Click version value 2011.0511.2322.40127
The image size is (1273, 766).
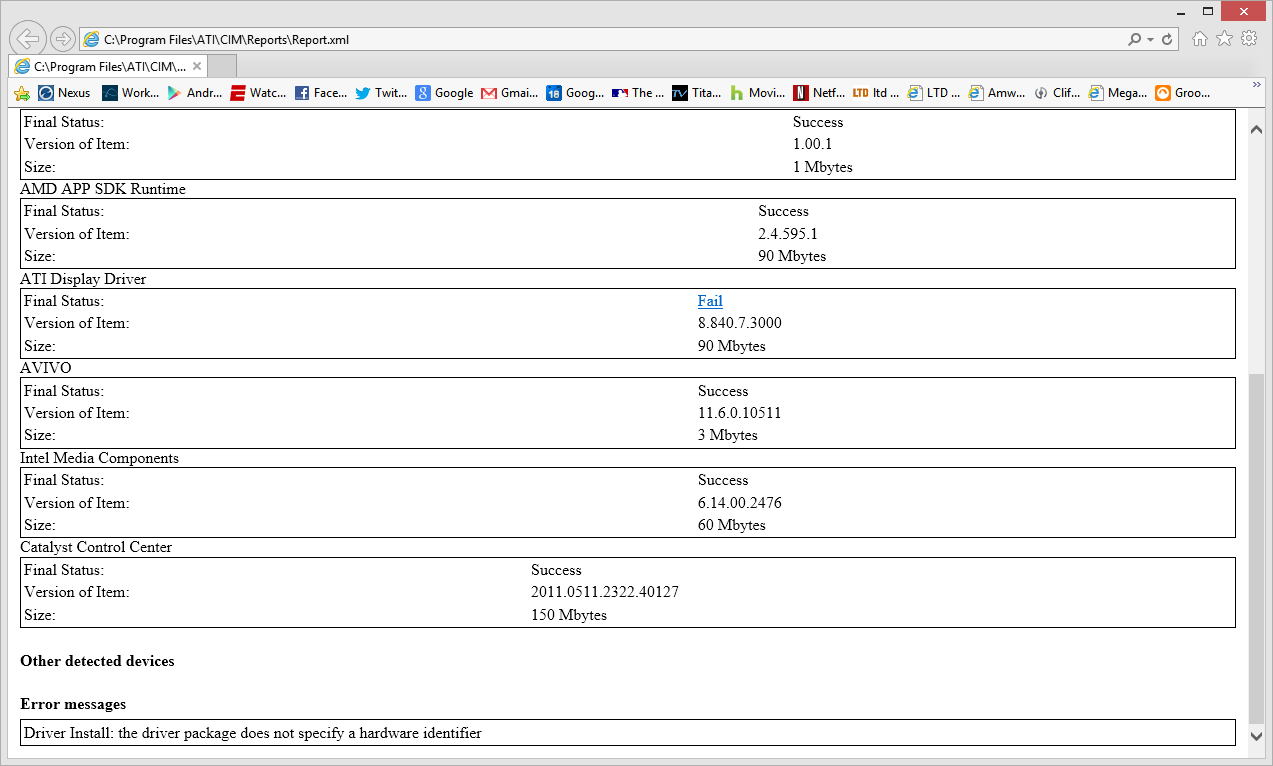605,592
